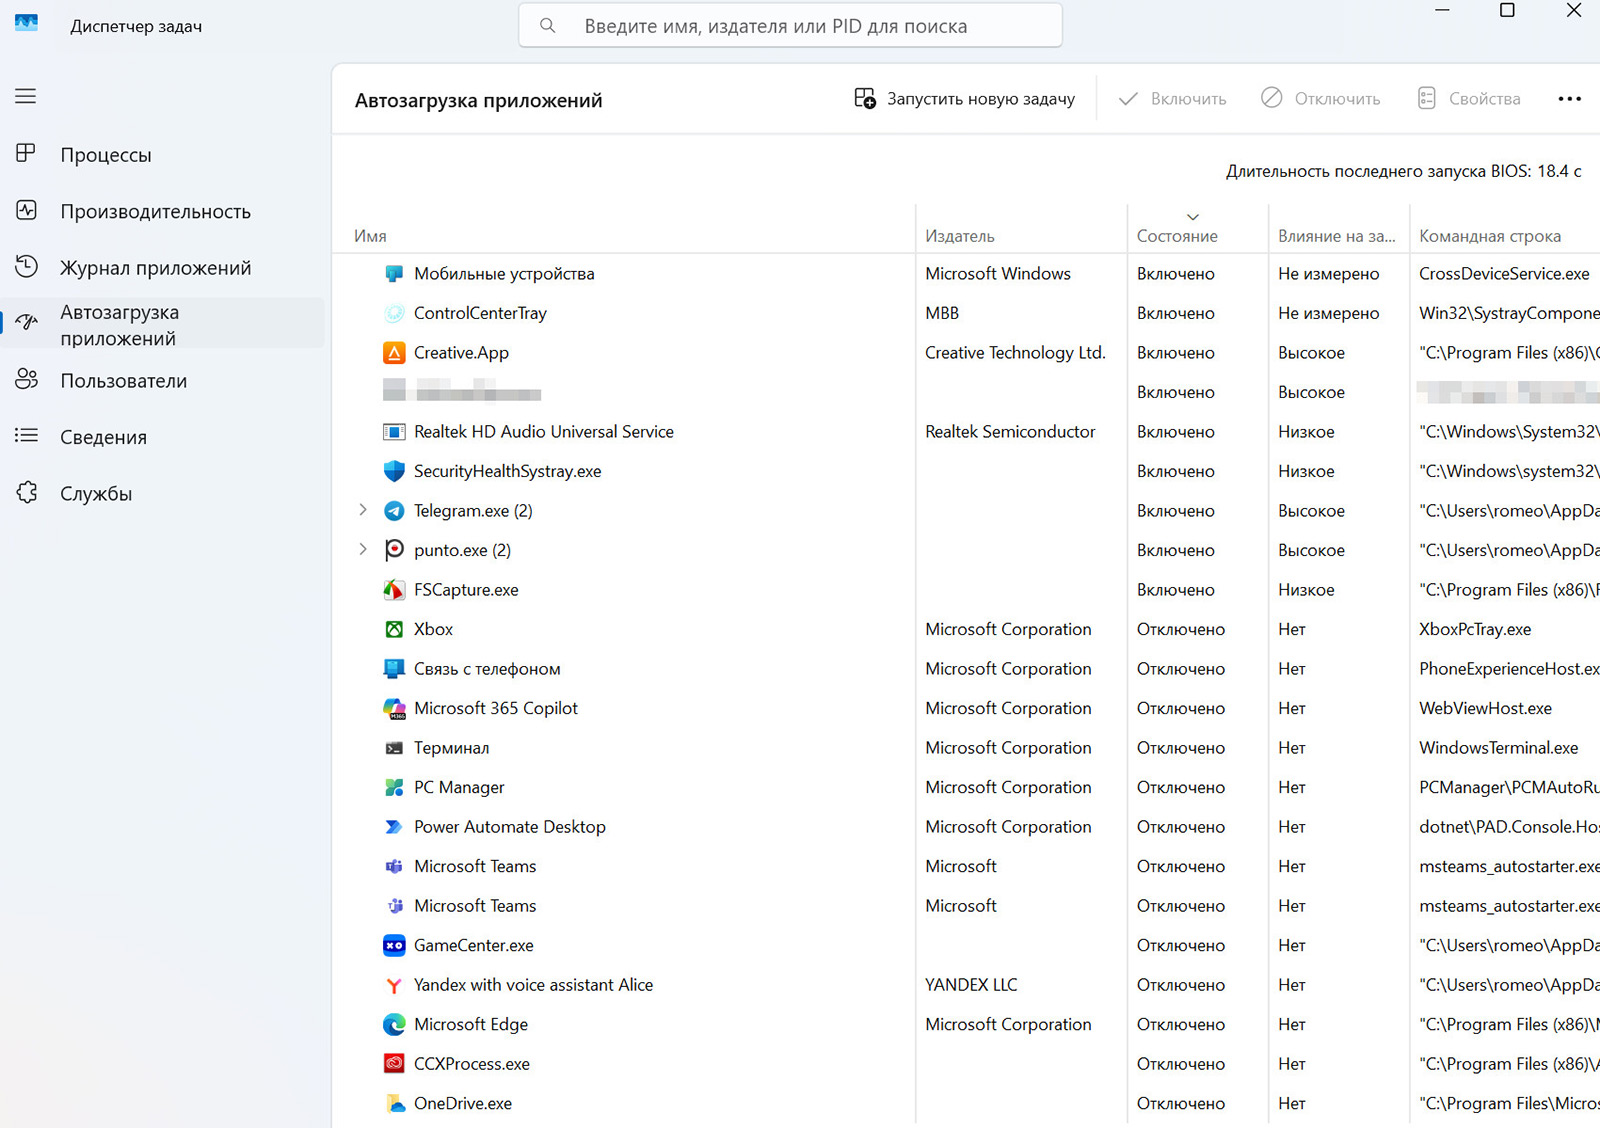
Task: Click the CrossDeviceService.exe command cell
Action: tap(1504, 274)
